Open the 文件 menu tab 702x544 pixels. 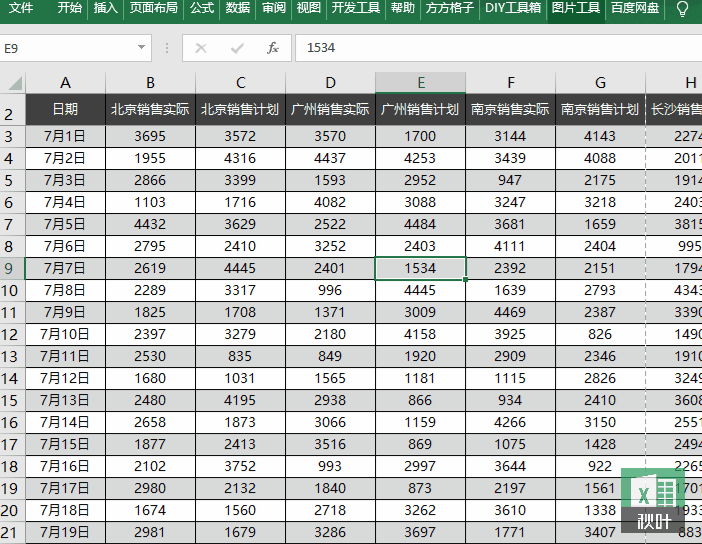[21, 8]
